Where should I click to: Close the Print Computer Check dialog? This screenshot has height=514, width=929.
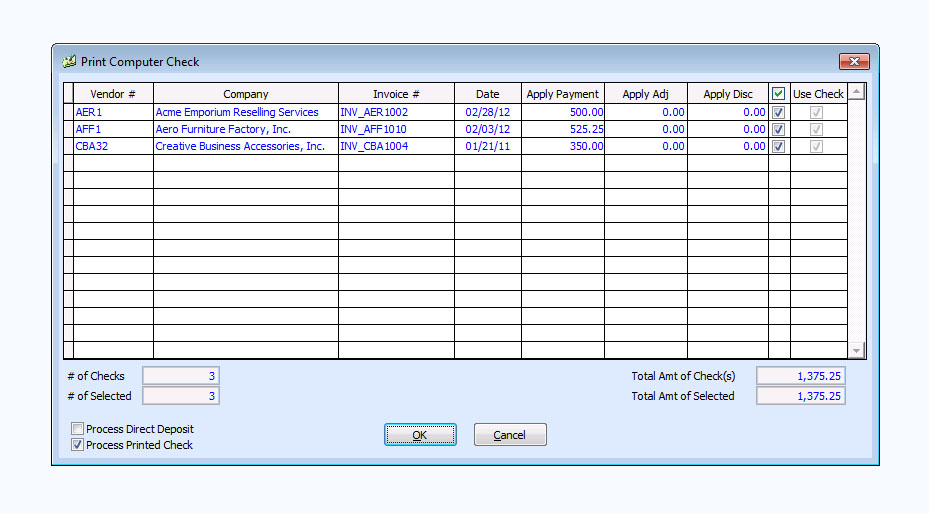click(852, 62)
